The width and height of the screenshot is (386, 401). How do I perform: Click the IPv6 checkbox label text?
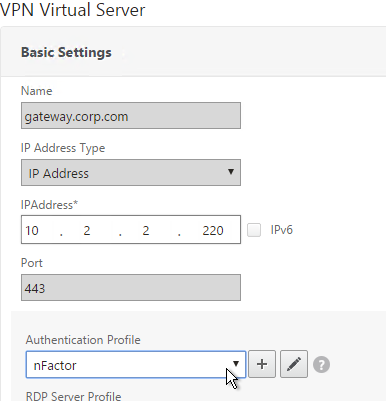tap(281, 230)
